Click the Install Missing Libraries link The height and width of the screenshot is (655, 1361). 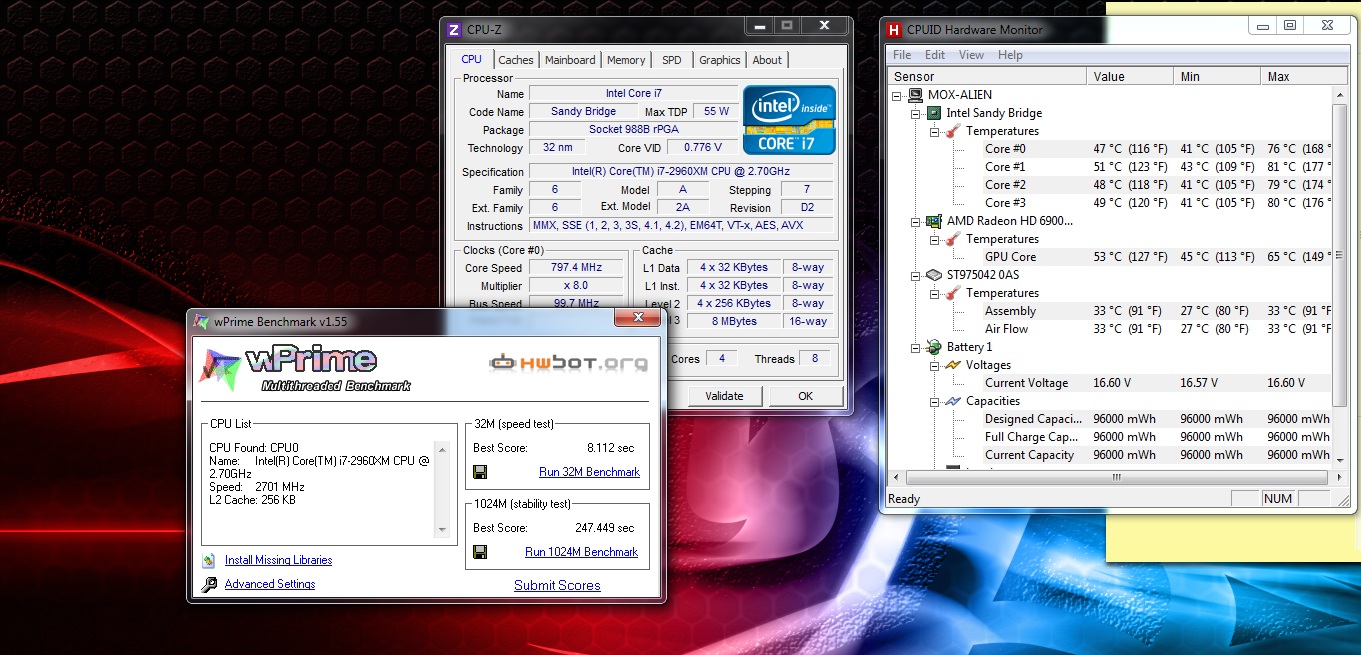[x=278, y=561]
